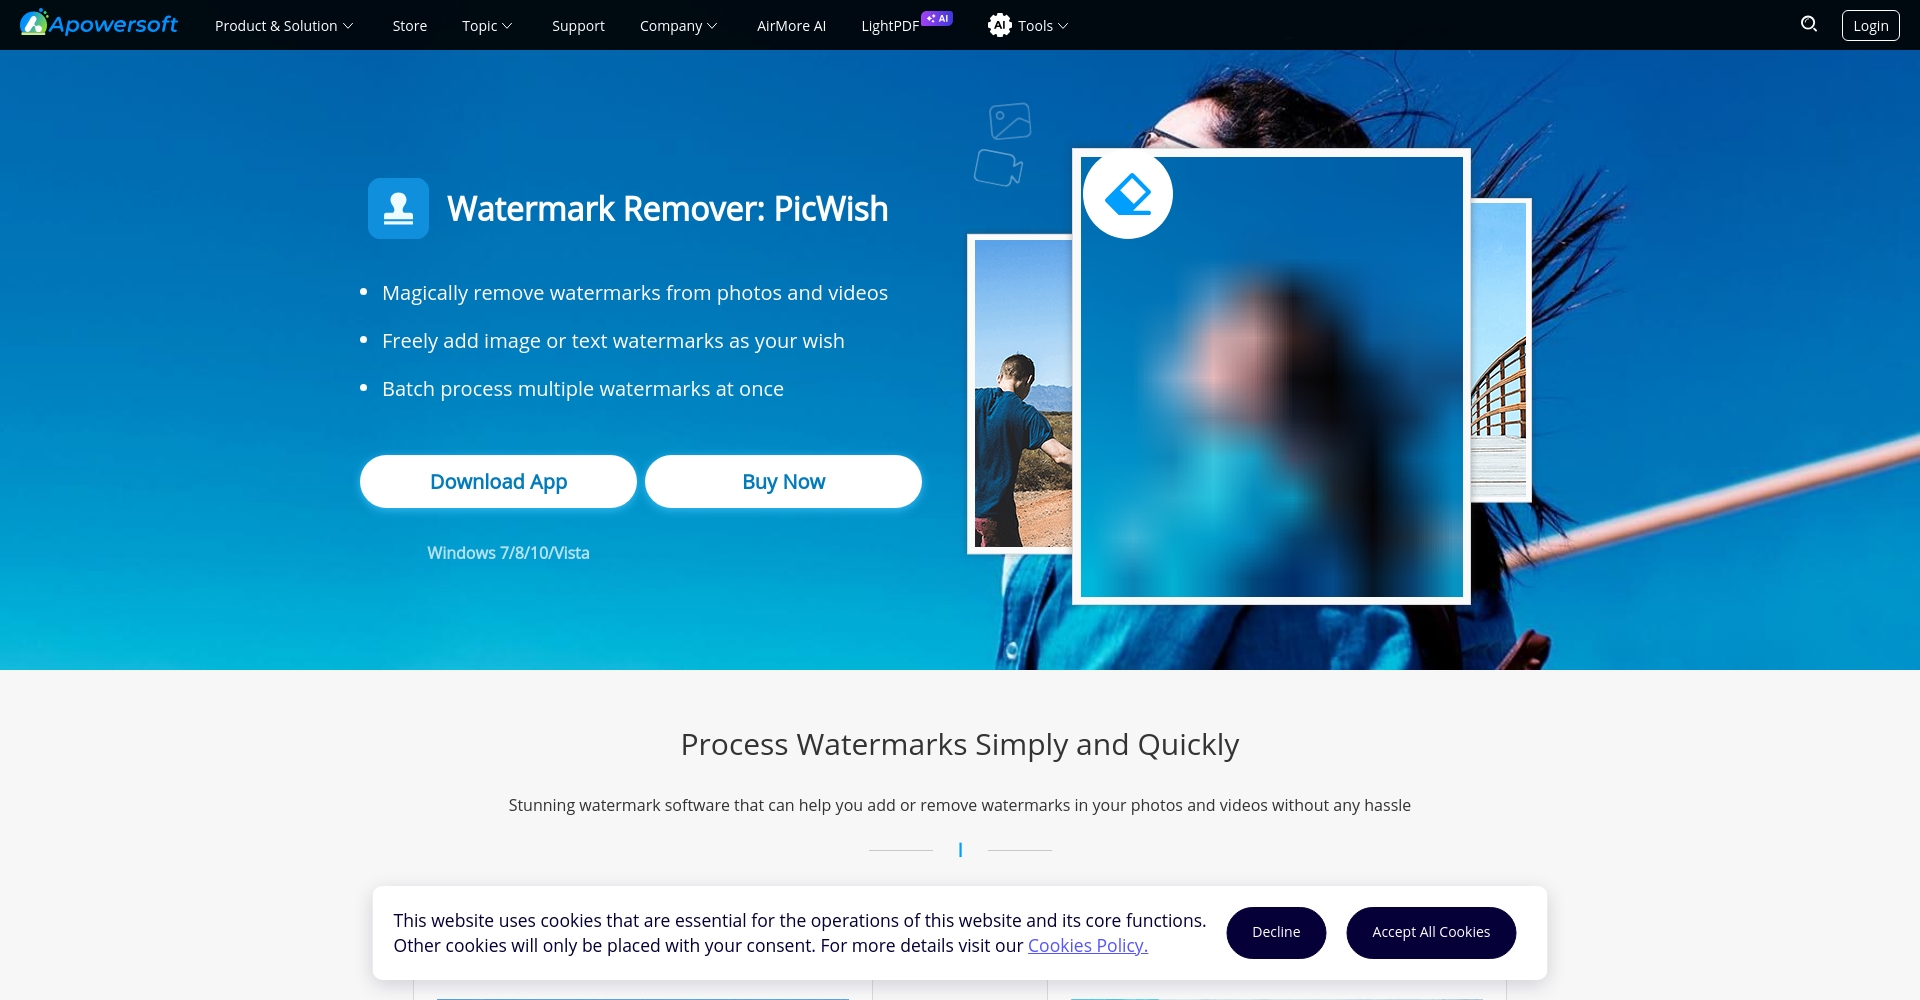Click the purple AI badge on LightPDF
The image size is (1920, 1000).
coord(937,18)
